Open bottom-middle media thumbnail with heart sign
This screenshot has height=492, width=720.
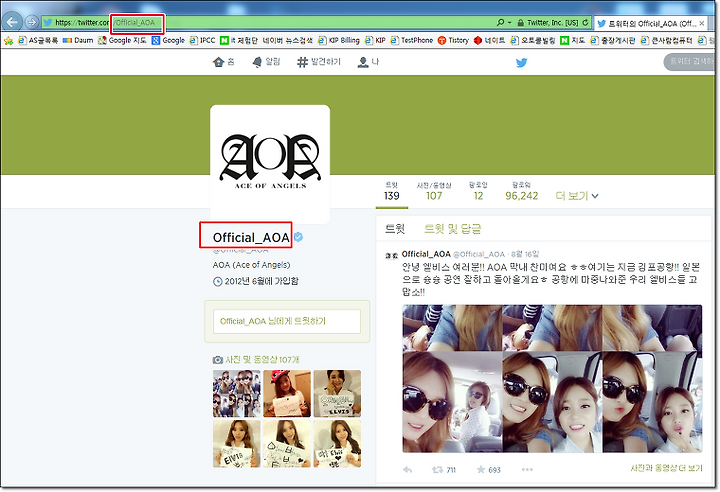tap(287, 444)
